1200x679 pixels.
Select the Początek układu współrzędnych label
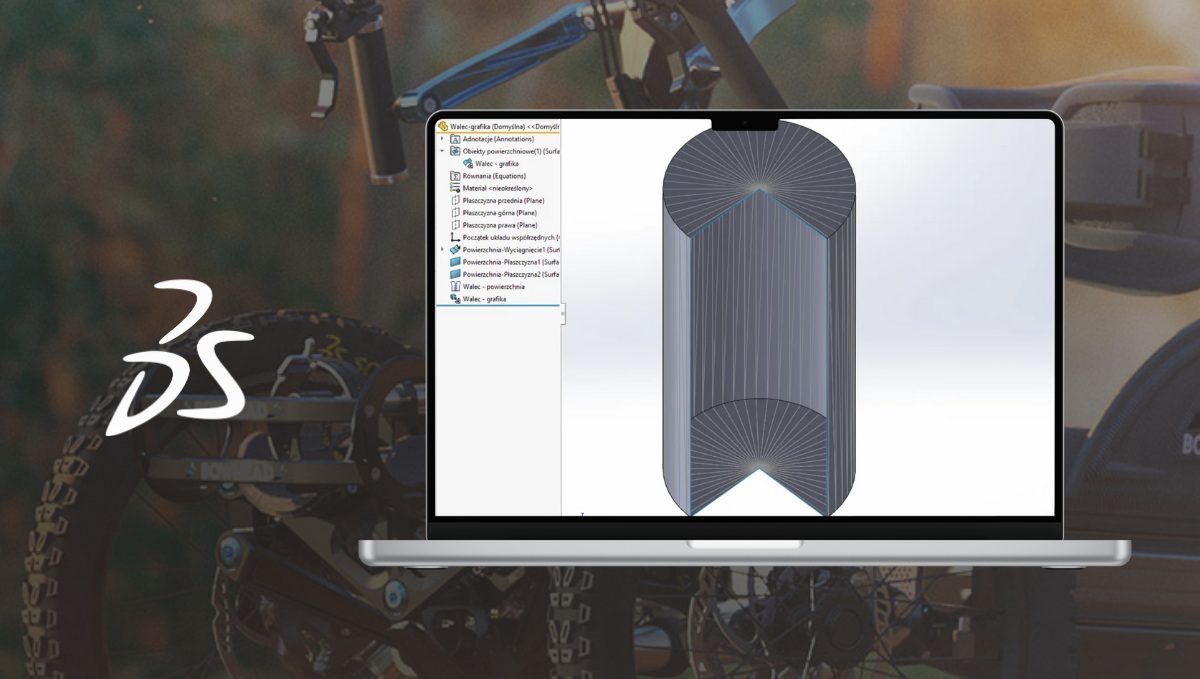[509, 237]
